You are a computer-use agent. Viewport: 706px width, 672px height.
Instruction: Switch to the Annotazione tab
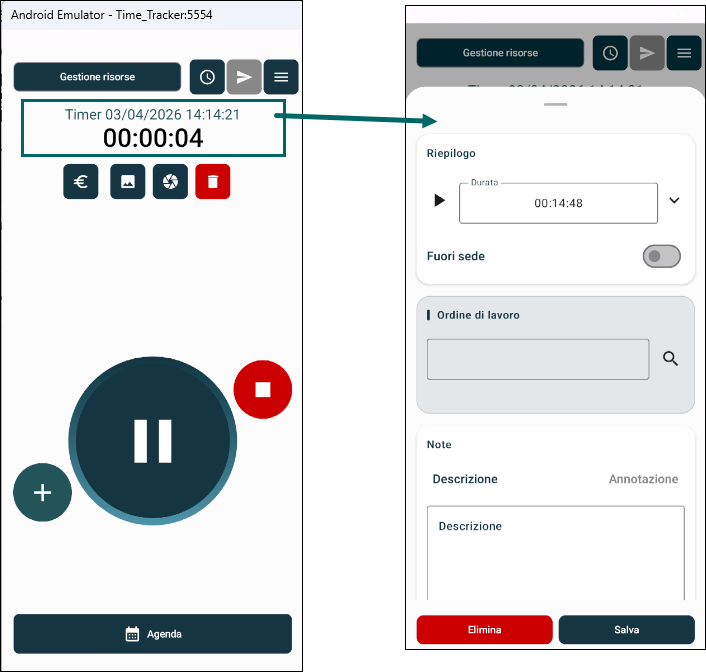point(643,479)
